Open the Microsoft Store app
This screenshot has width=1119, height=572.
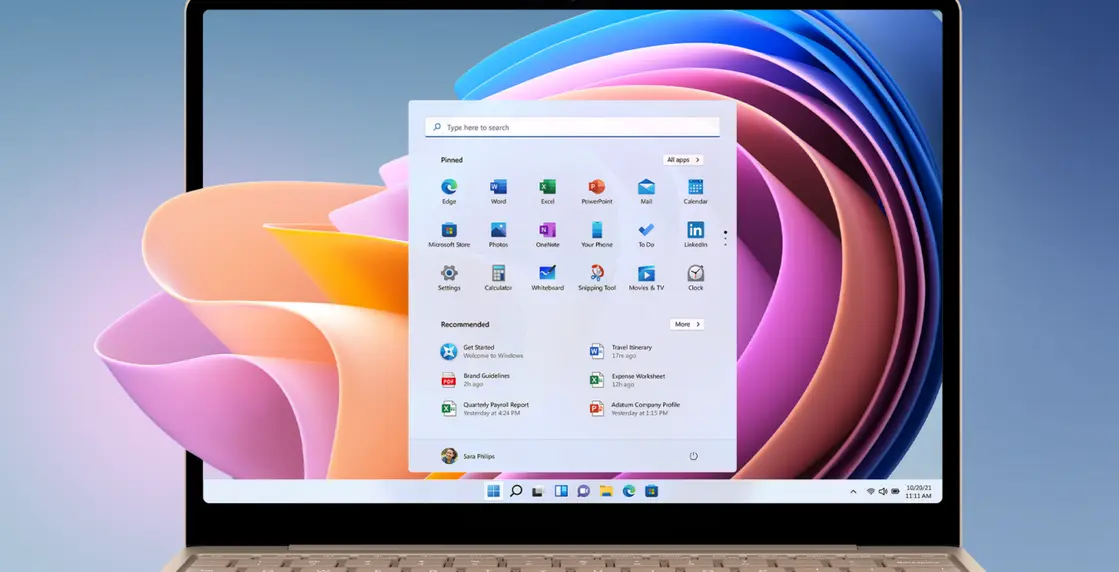449,230
